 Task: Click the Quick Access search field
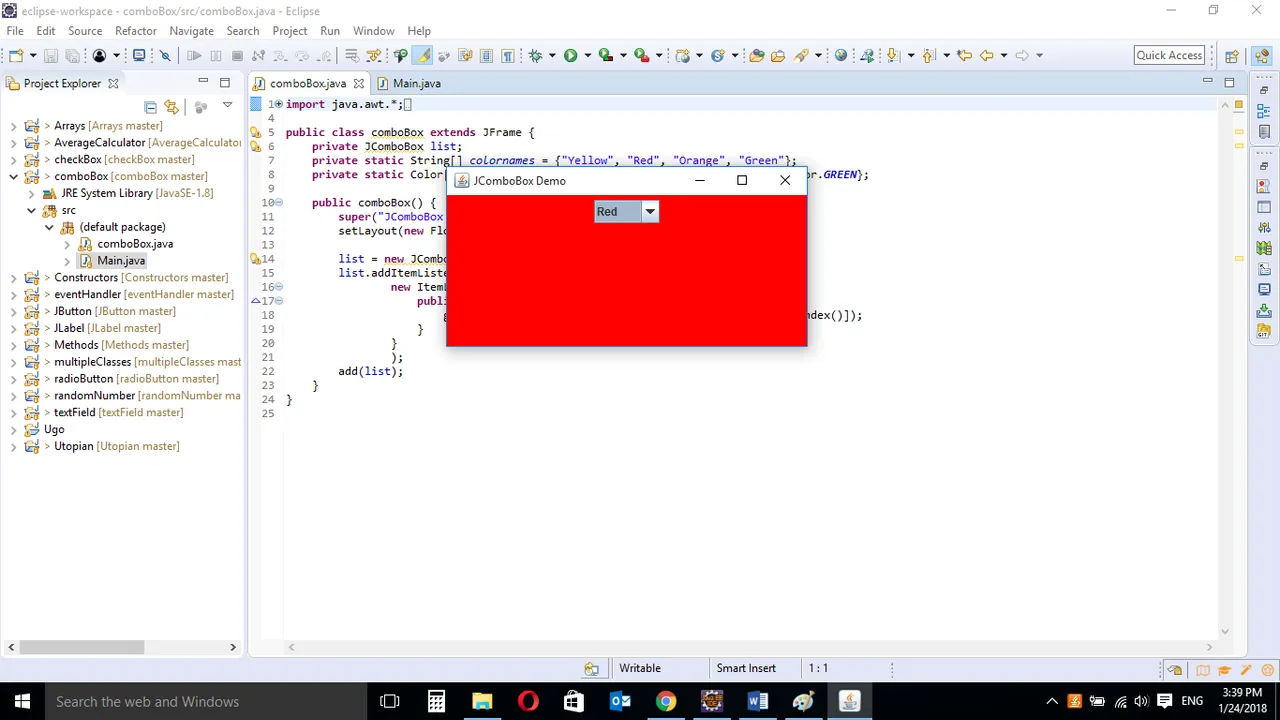click(1169, 56)
